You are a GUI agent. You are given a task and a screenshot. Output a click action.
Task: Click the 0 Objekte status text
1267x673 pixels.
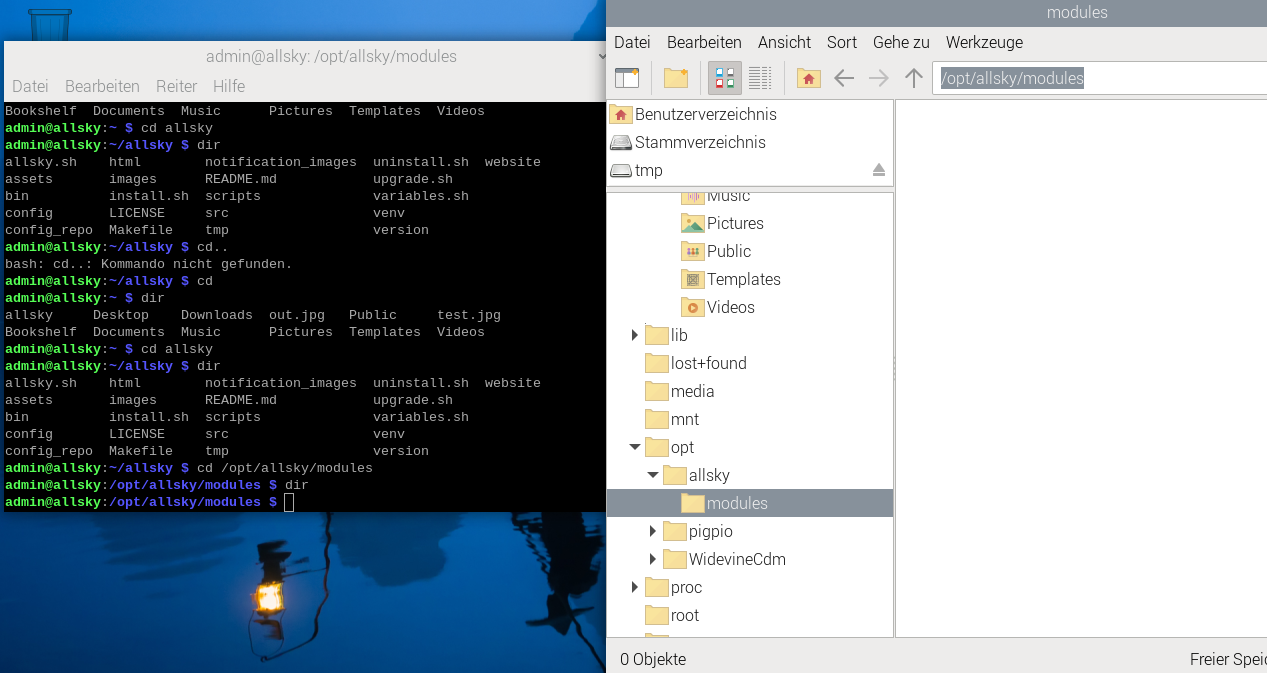(x=653, y=659)
